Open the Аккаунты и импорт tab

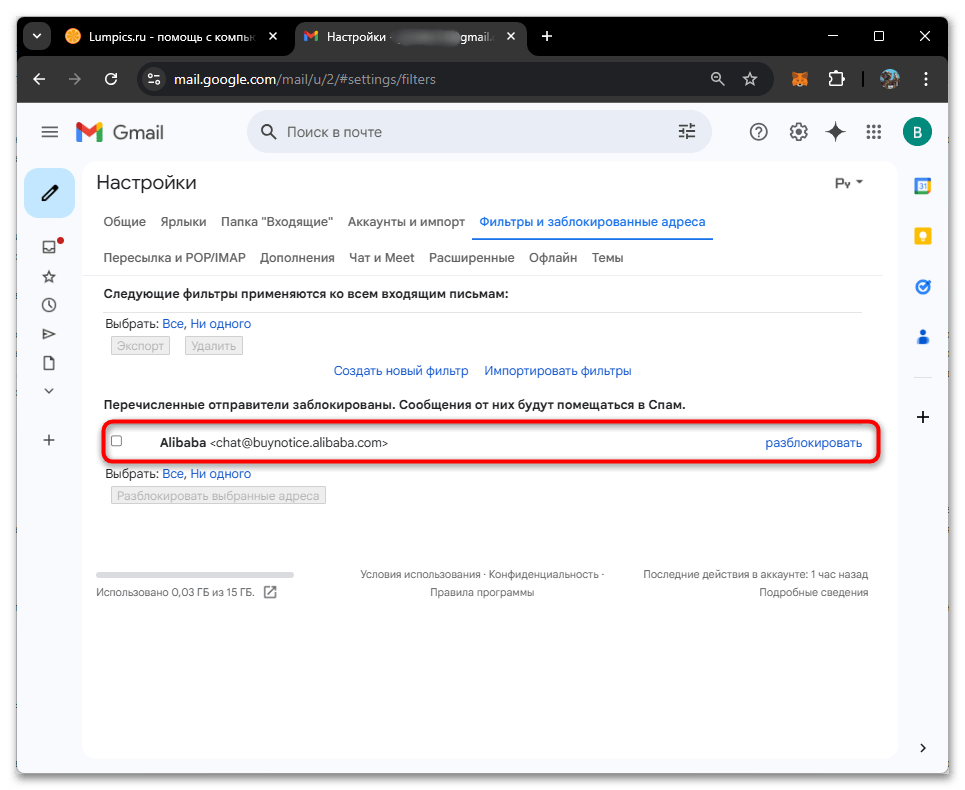coord(406,221)
